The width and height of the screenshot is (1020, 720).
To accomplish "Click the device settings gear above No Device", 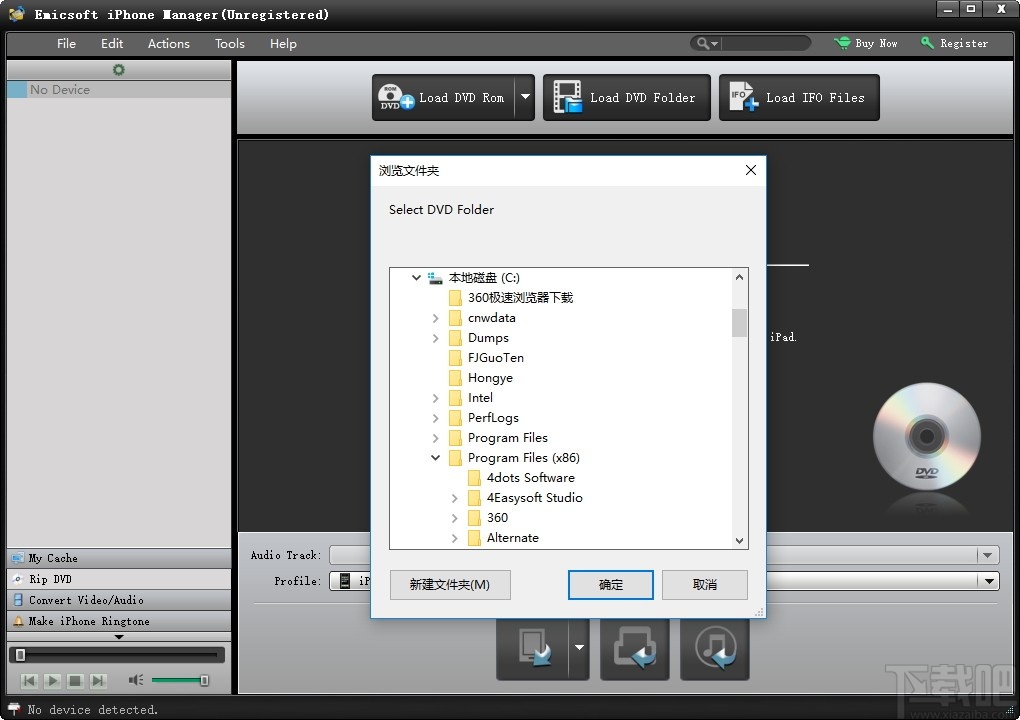I will pyautogui.click(x=118, y=70).
